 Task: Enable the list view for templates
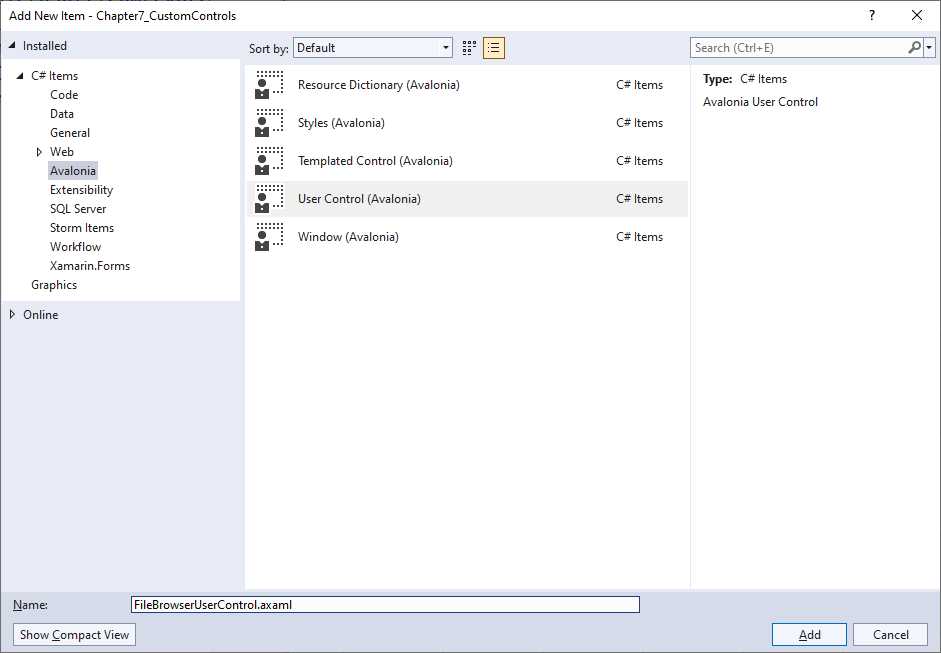click(493, 47)
